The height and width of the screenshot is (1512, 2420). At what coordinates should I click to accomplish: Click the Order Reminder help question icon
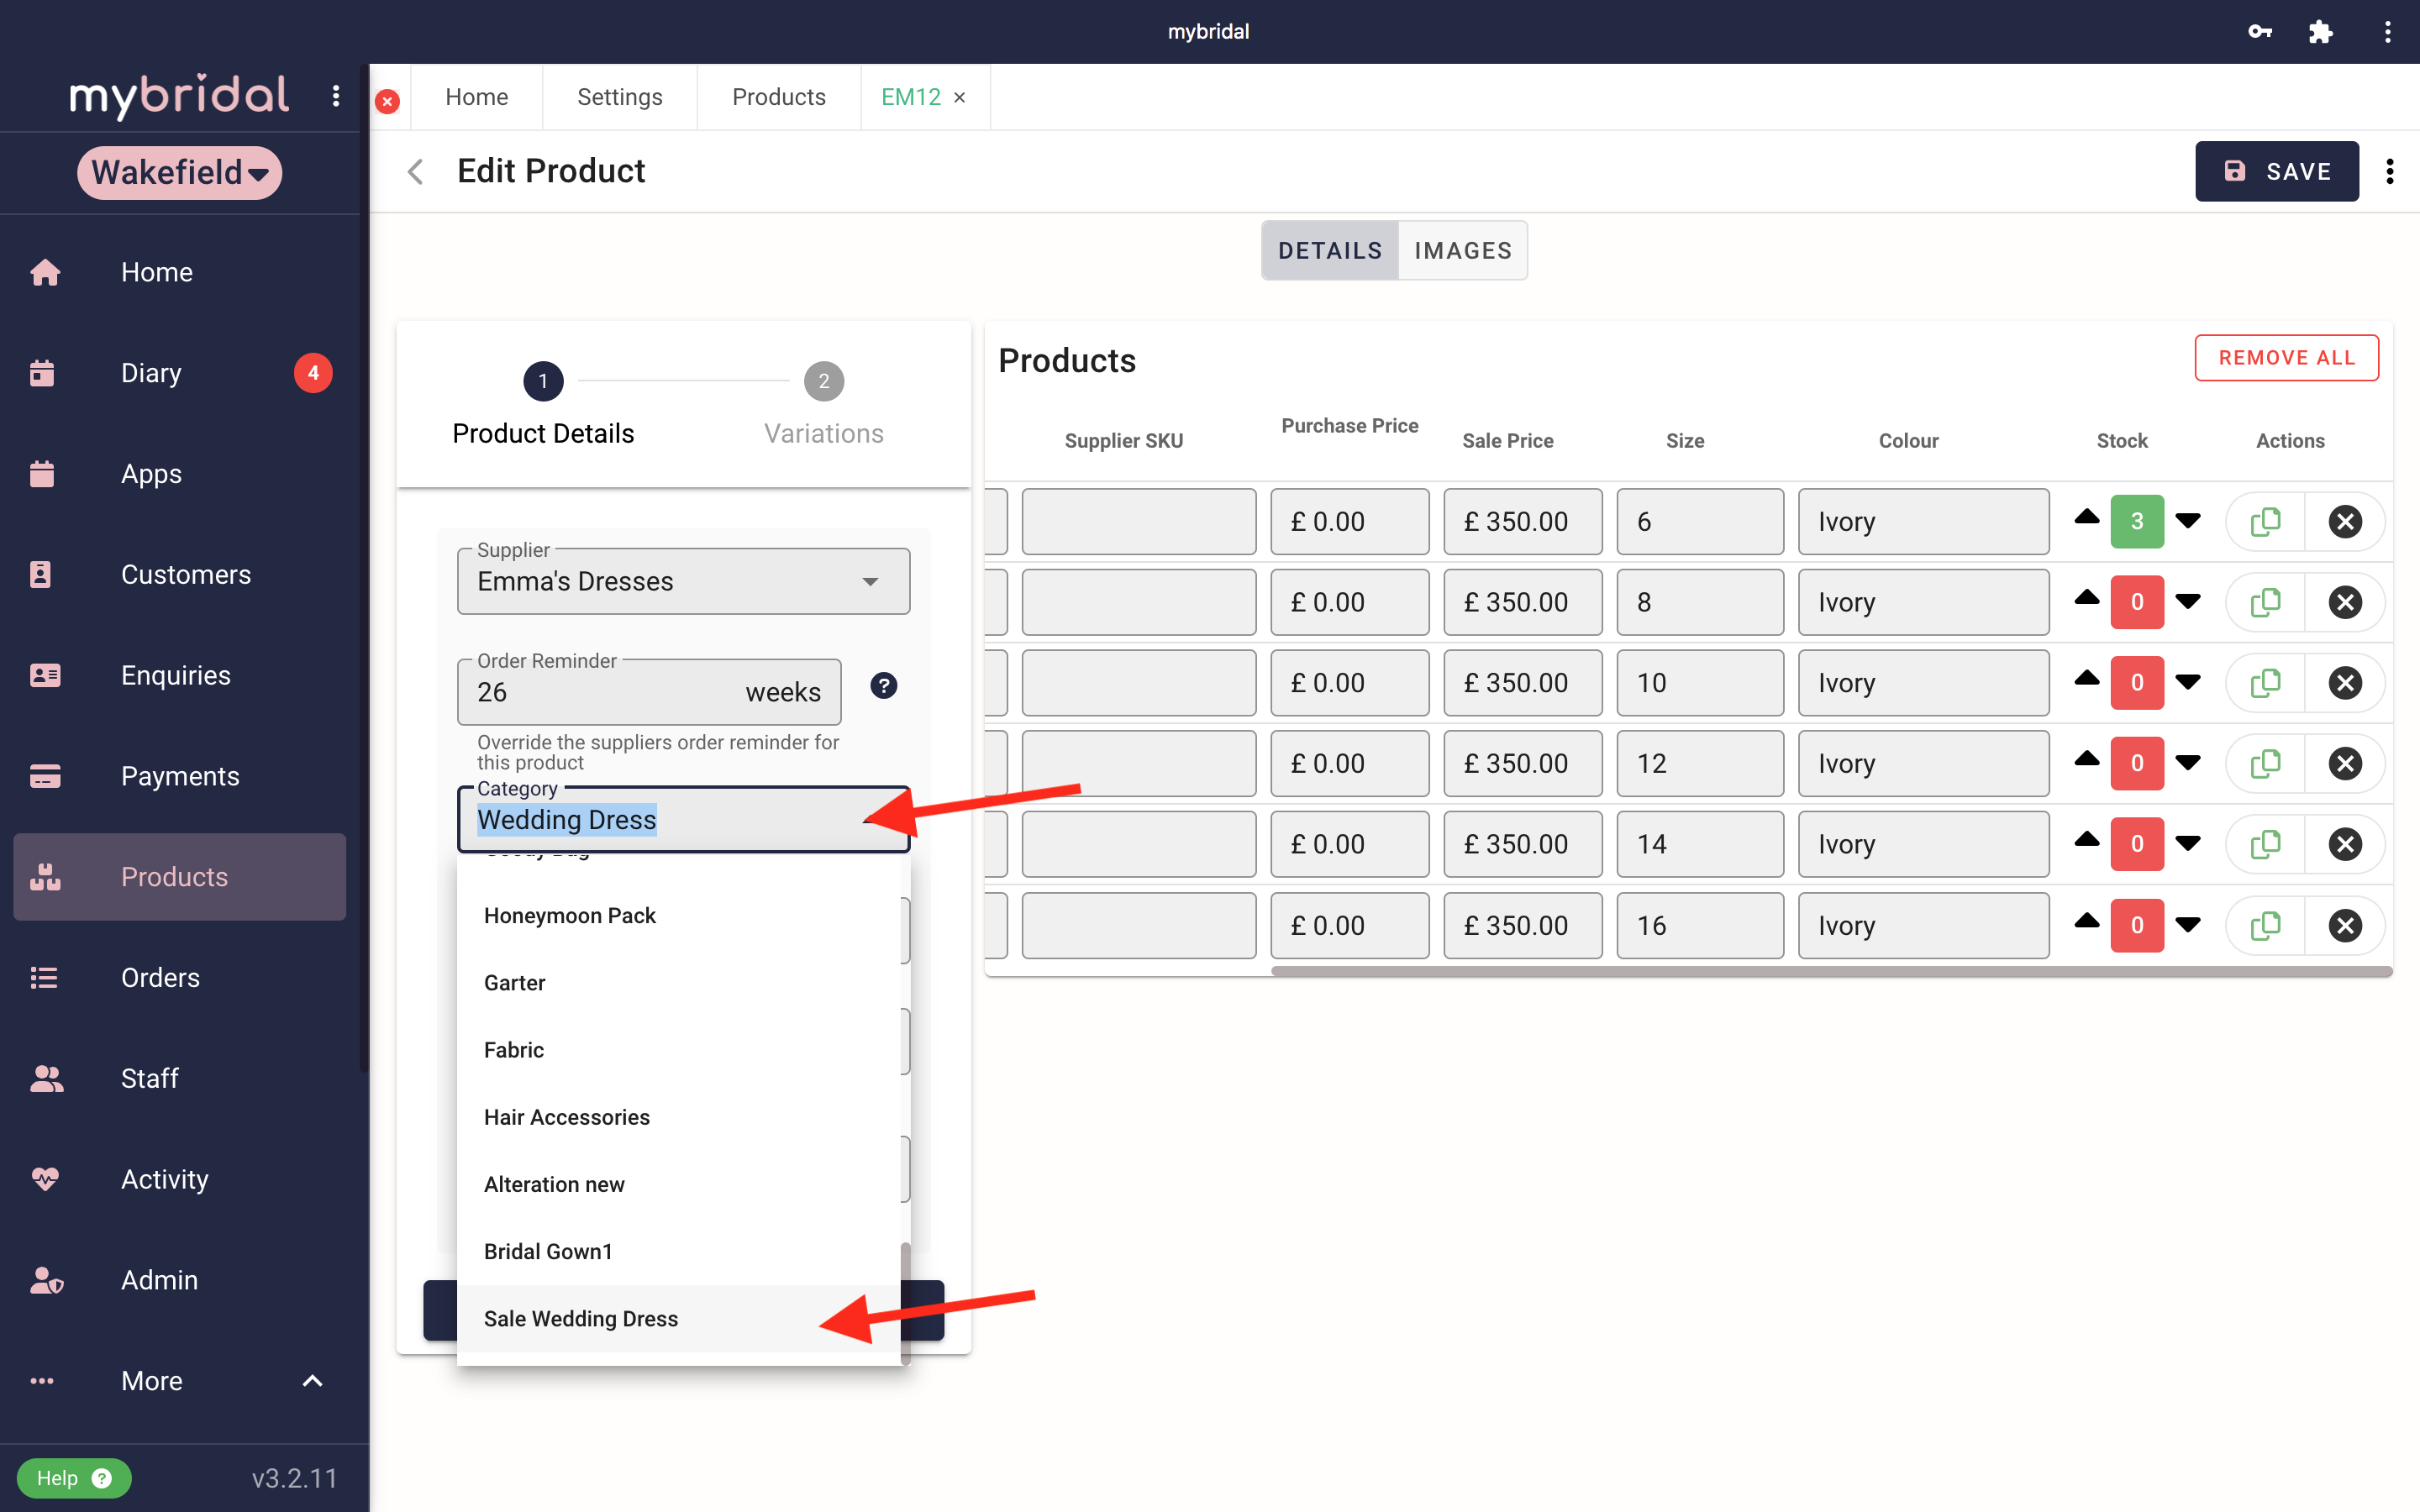883,686
